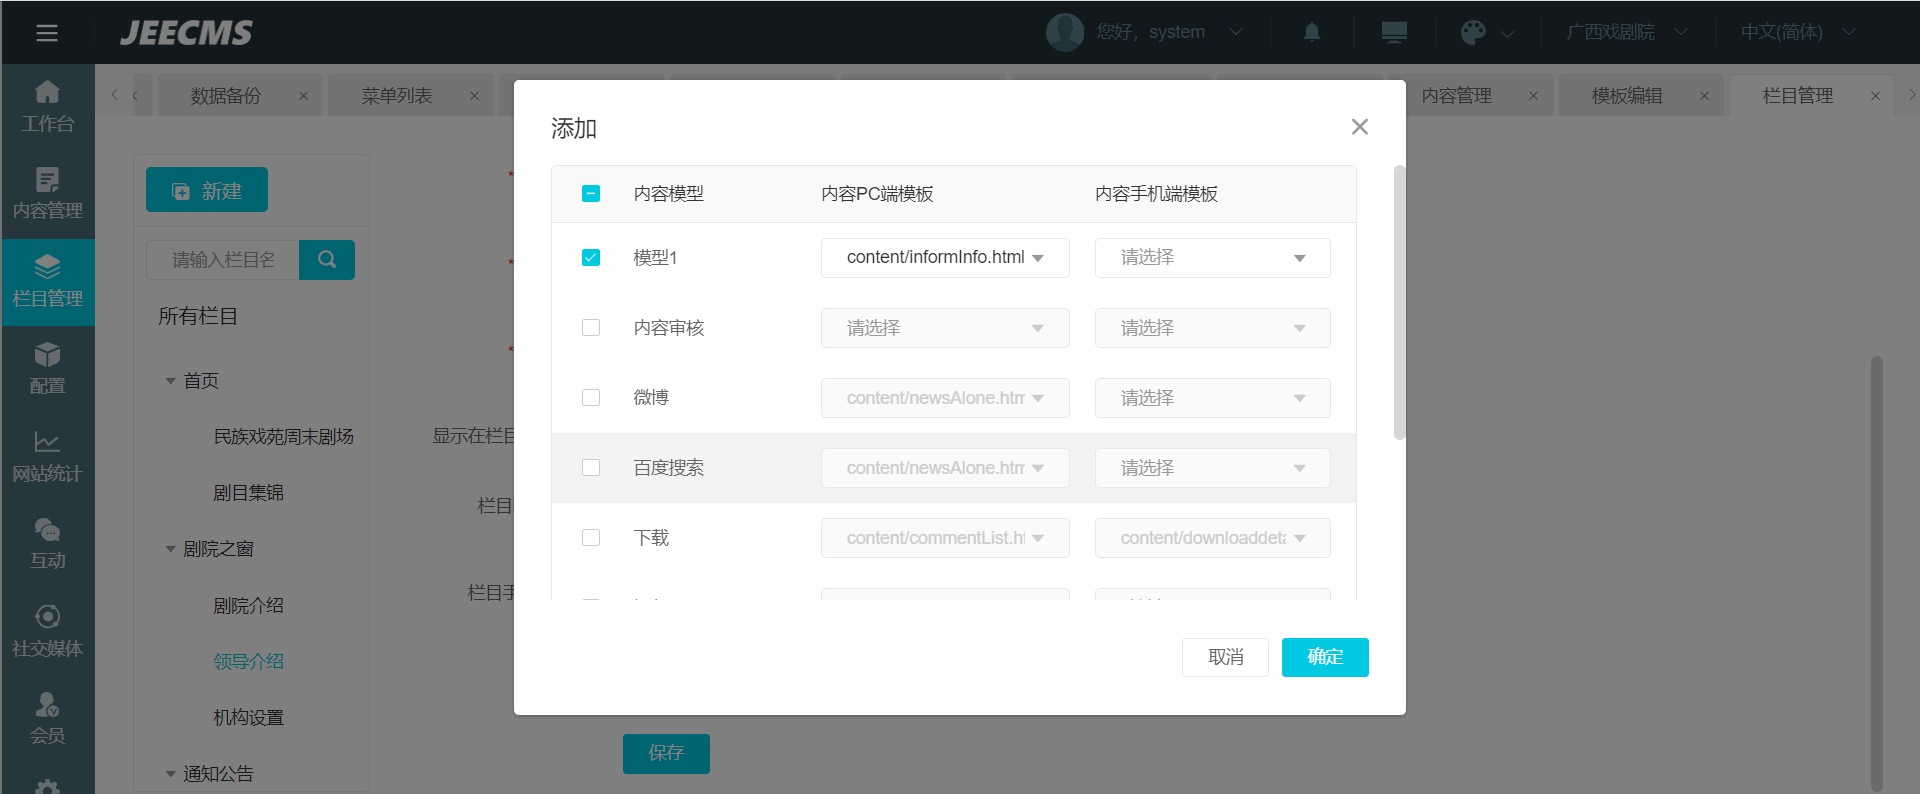Open 工作台 home icon in sidebar
The width and height of the screenshot is (1920, 794).
(47, 106)
